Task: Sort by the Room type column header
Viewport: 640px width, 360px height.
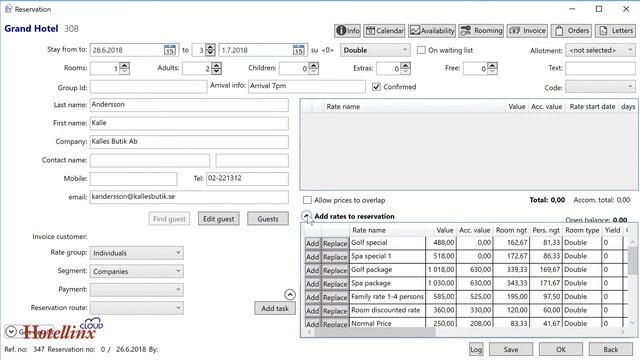Action: [x=582, y=230]
